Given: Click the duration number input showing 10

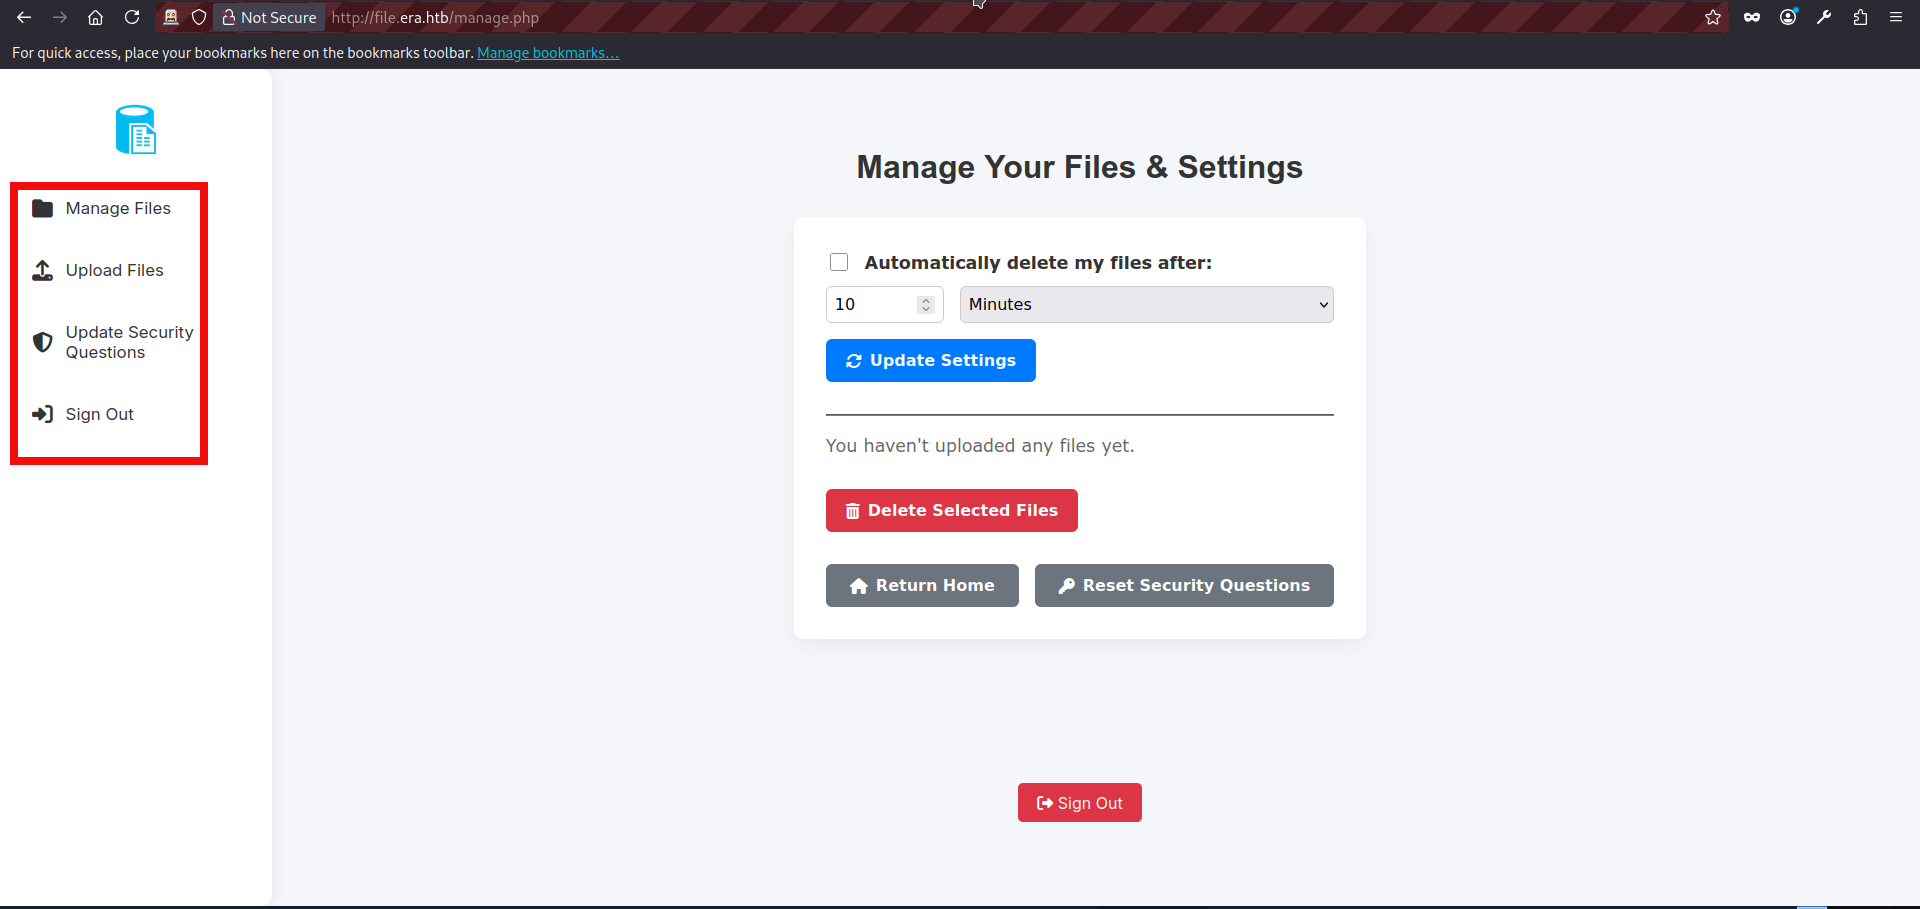Looking at the screenshot, I should tap(870, 304).
